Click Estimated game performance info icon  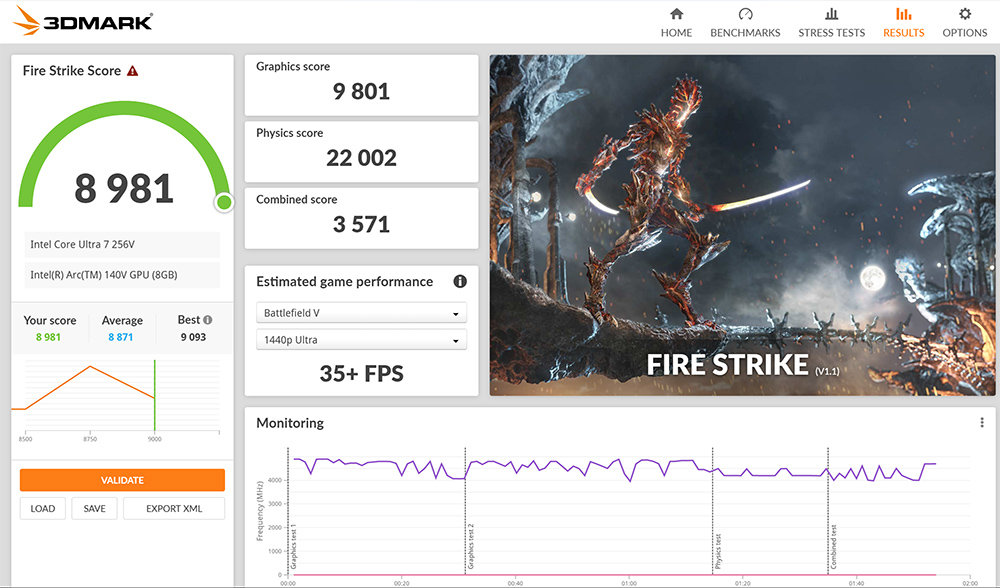(460, 282)
